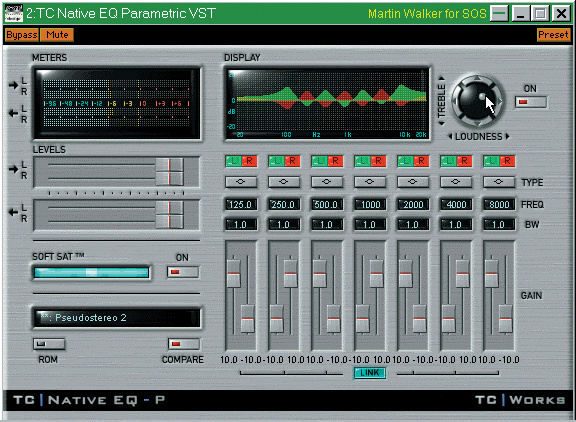
Task: Click the filter TYPE button for 125.0 band
Action: pyautogui.click(x=241, y=182)
